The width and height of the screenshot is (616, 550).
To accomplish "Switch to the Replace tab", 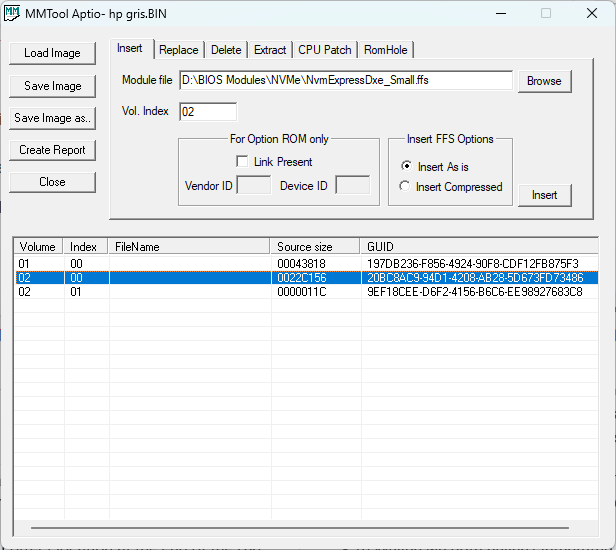I will [x=179, y=50].
